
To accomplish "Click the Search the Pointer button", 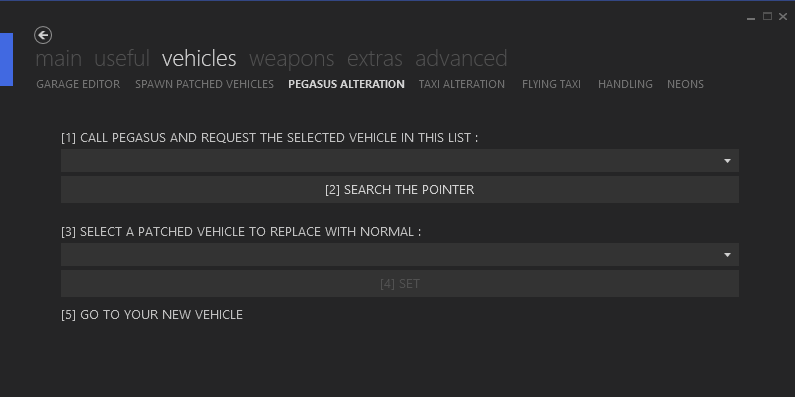I will pos(400,190).
